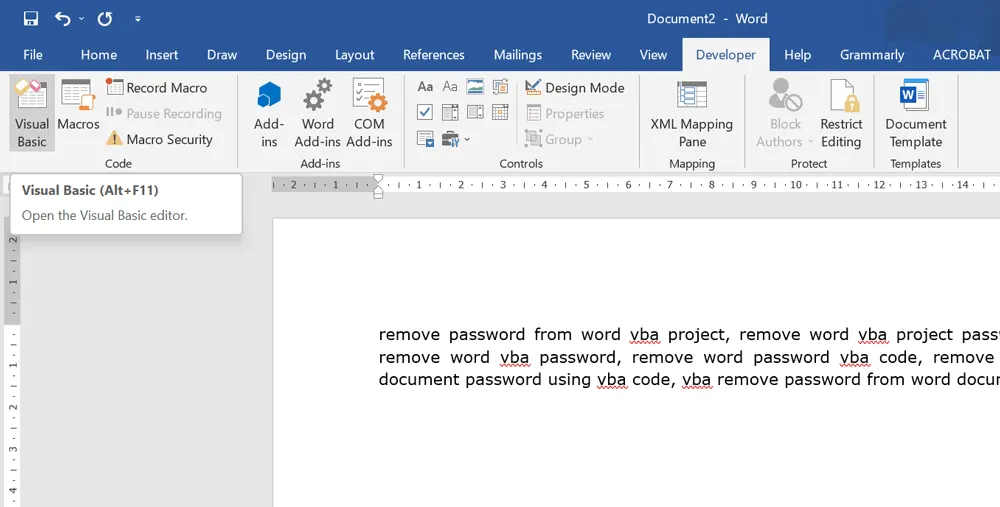This screenshot has height=507, width=1000.
Task: Click the Save icon in the title bar
Action: (31, 19)
